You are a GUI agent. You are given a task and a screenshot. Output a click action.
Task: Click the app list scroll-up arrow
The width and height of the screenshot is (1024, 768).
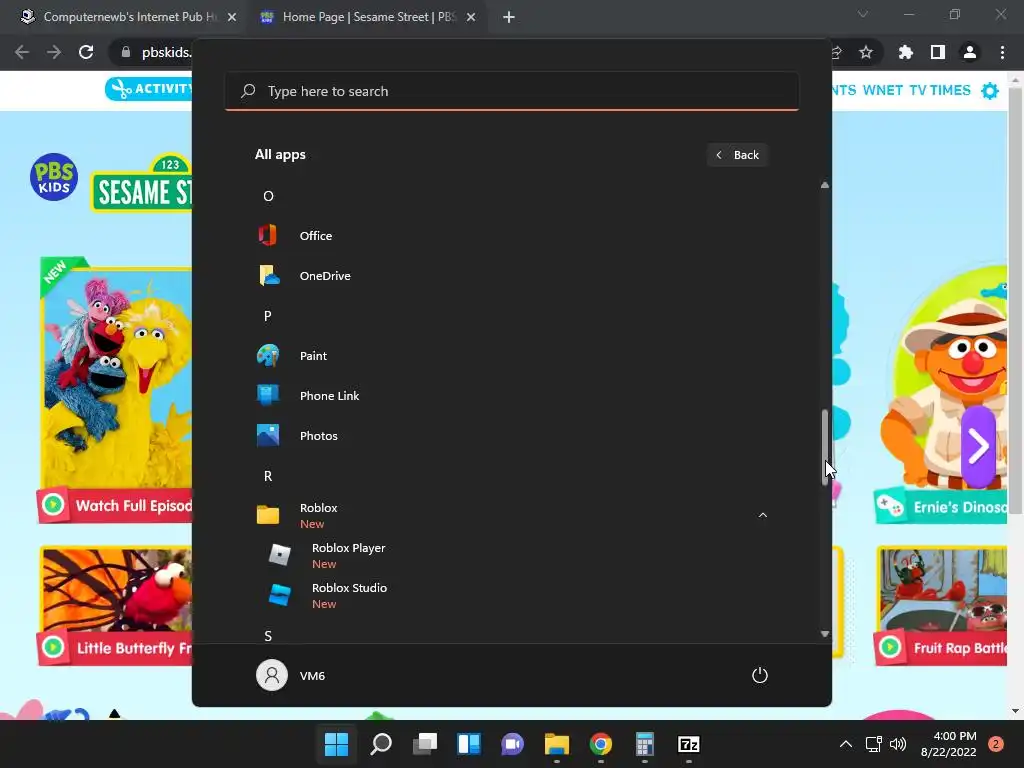[825, 185]
